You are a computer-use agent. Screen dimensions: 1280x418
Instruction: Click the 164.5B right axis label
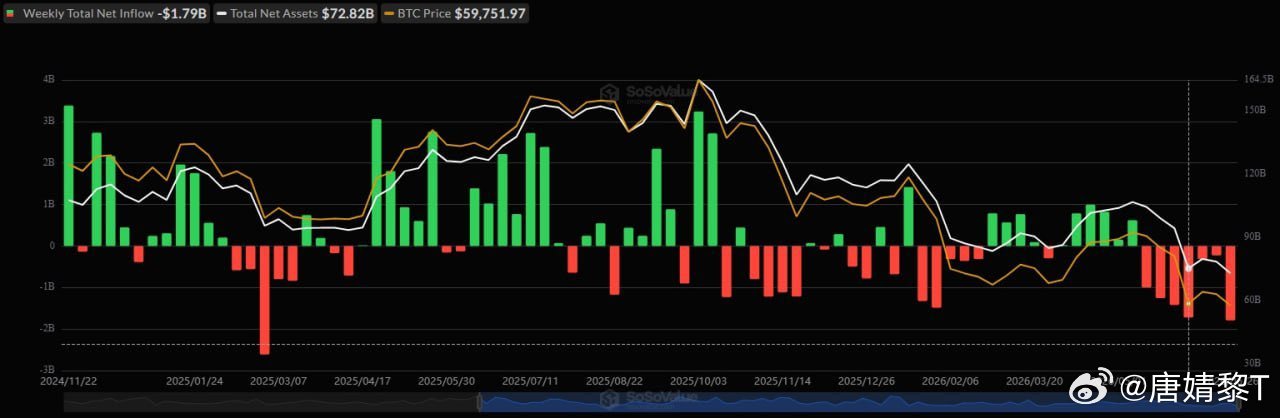[1259, 79]
